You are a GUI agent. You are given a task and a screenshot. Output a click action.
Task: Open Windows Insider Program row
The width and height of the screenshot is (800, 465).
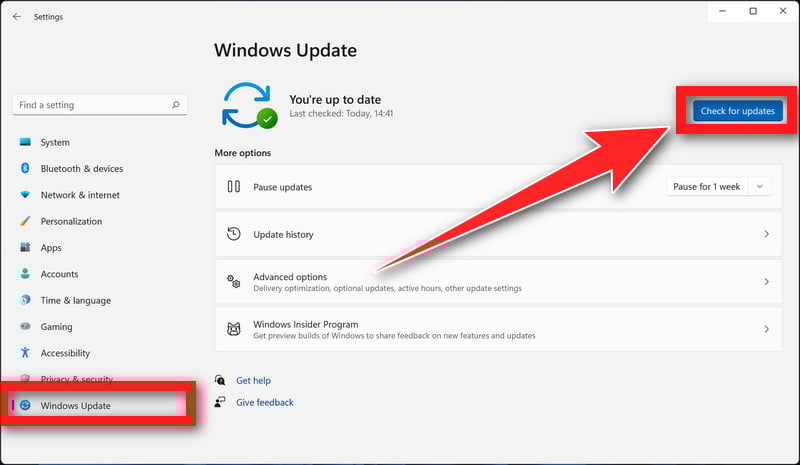pos(498,329)
